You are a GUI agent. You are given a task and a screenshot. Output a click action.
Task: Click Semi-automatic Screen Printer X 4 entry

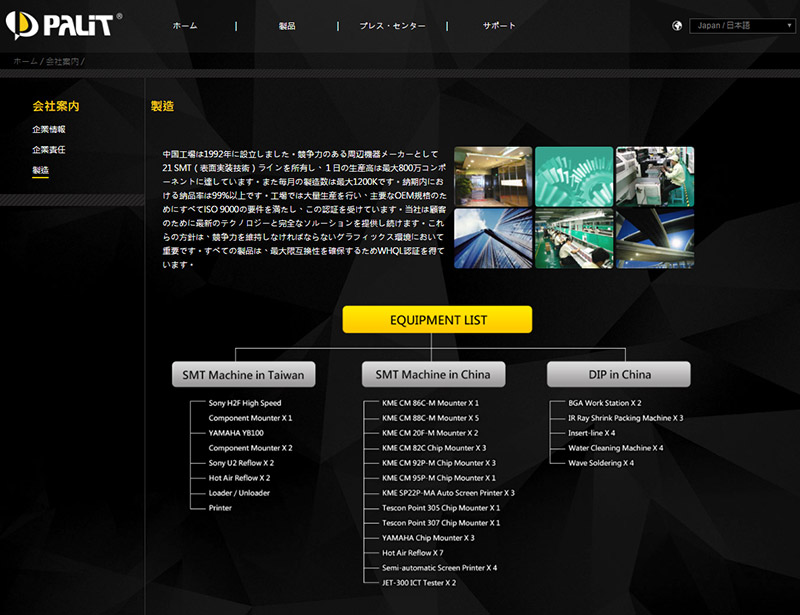click(x=440, y=568)
